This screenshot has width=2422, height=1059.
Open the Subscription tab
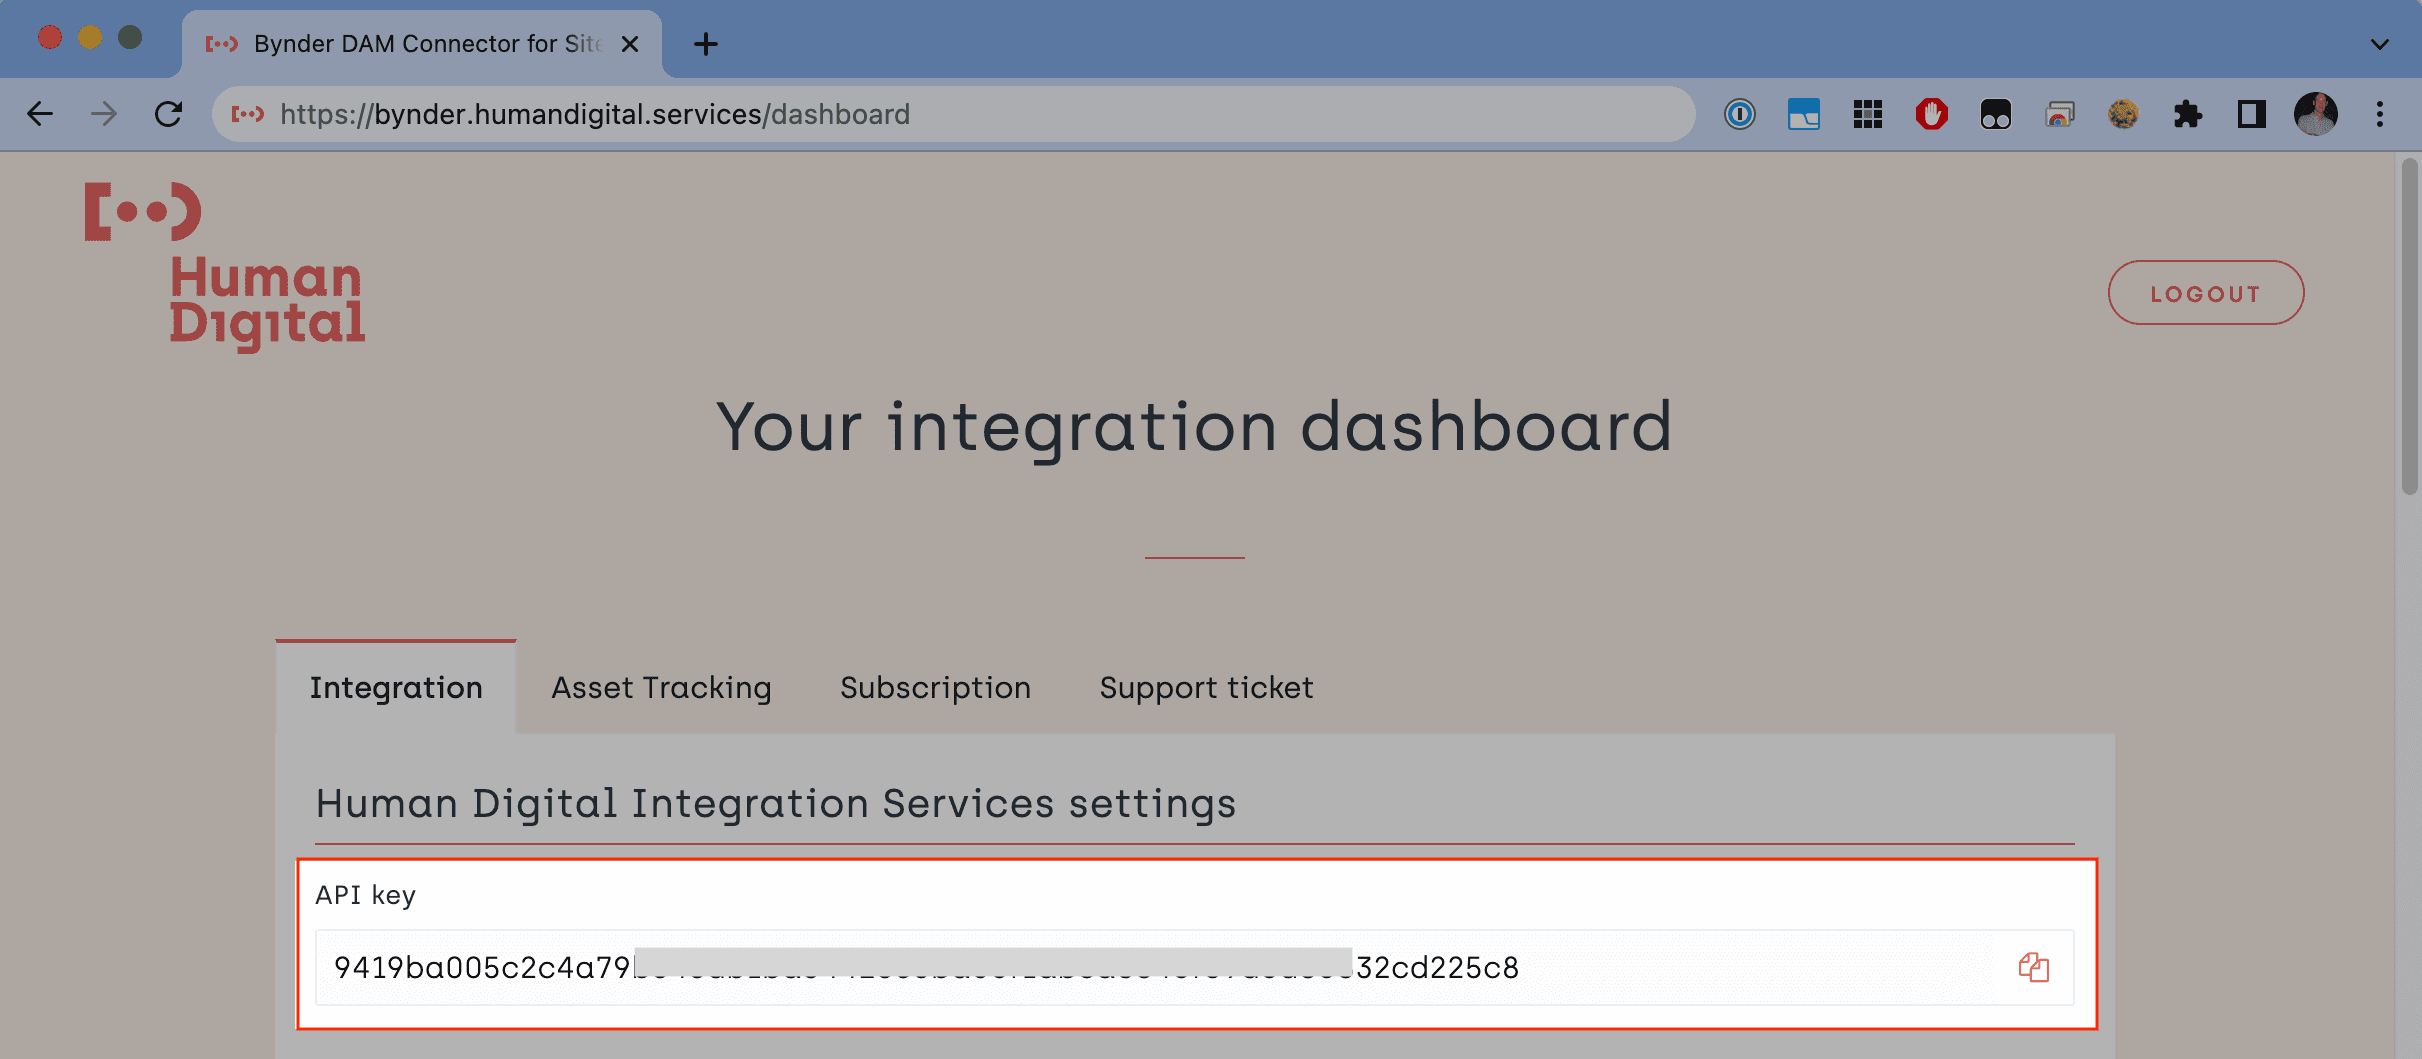[x=935, y=688]
